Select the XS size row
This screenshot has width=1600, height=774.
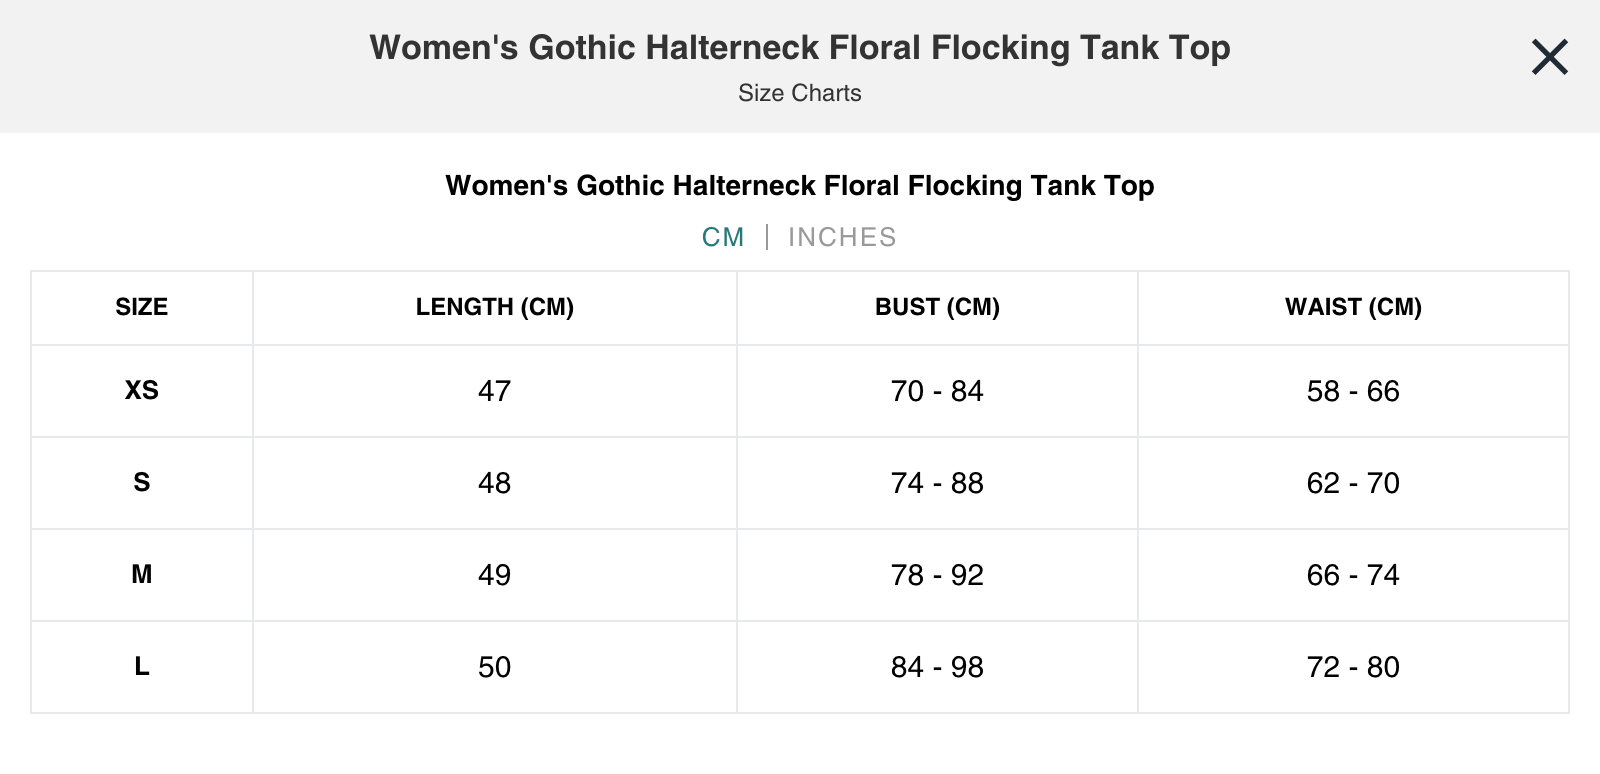pyautogui.click(x=142, y=391)
